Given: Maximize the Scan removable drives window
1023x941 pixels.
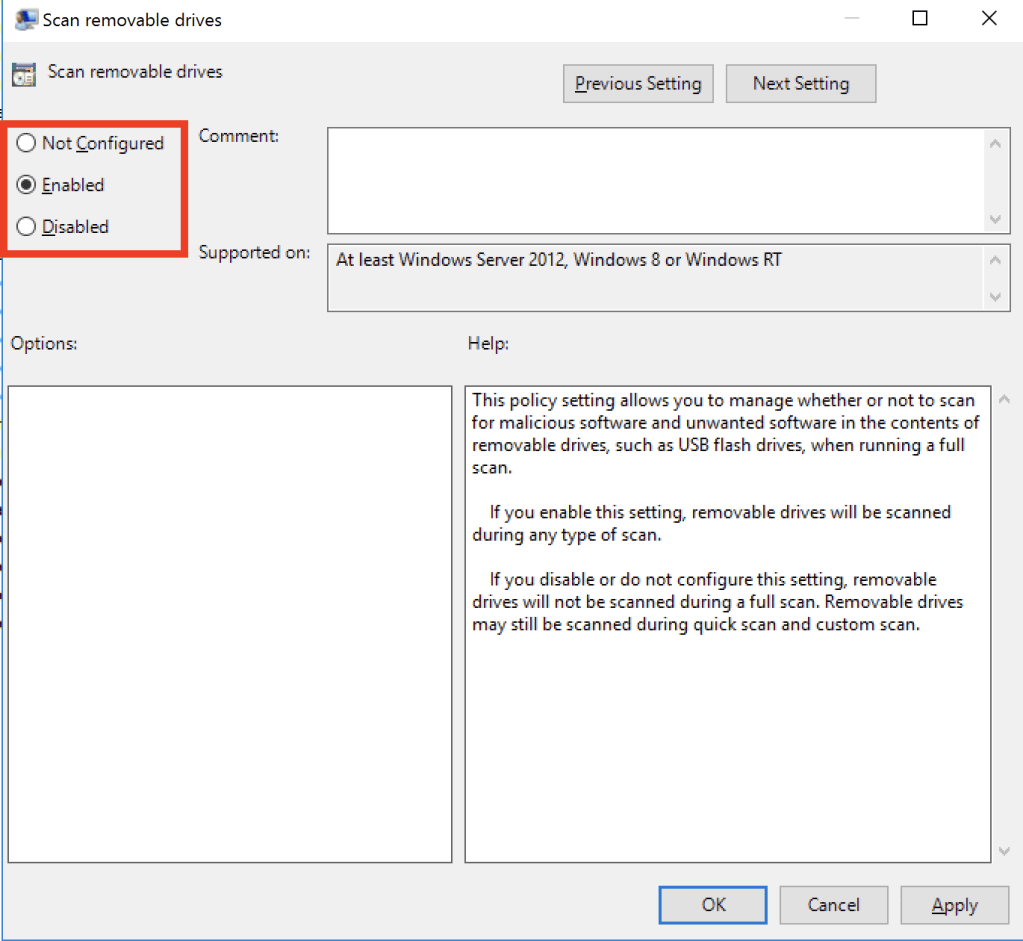Looking at the screenshot, I should (x=920, y=19).
